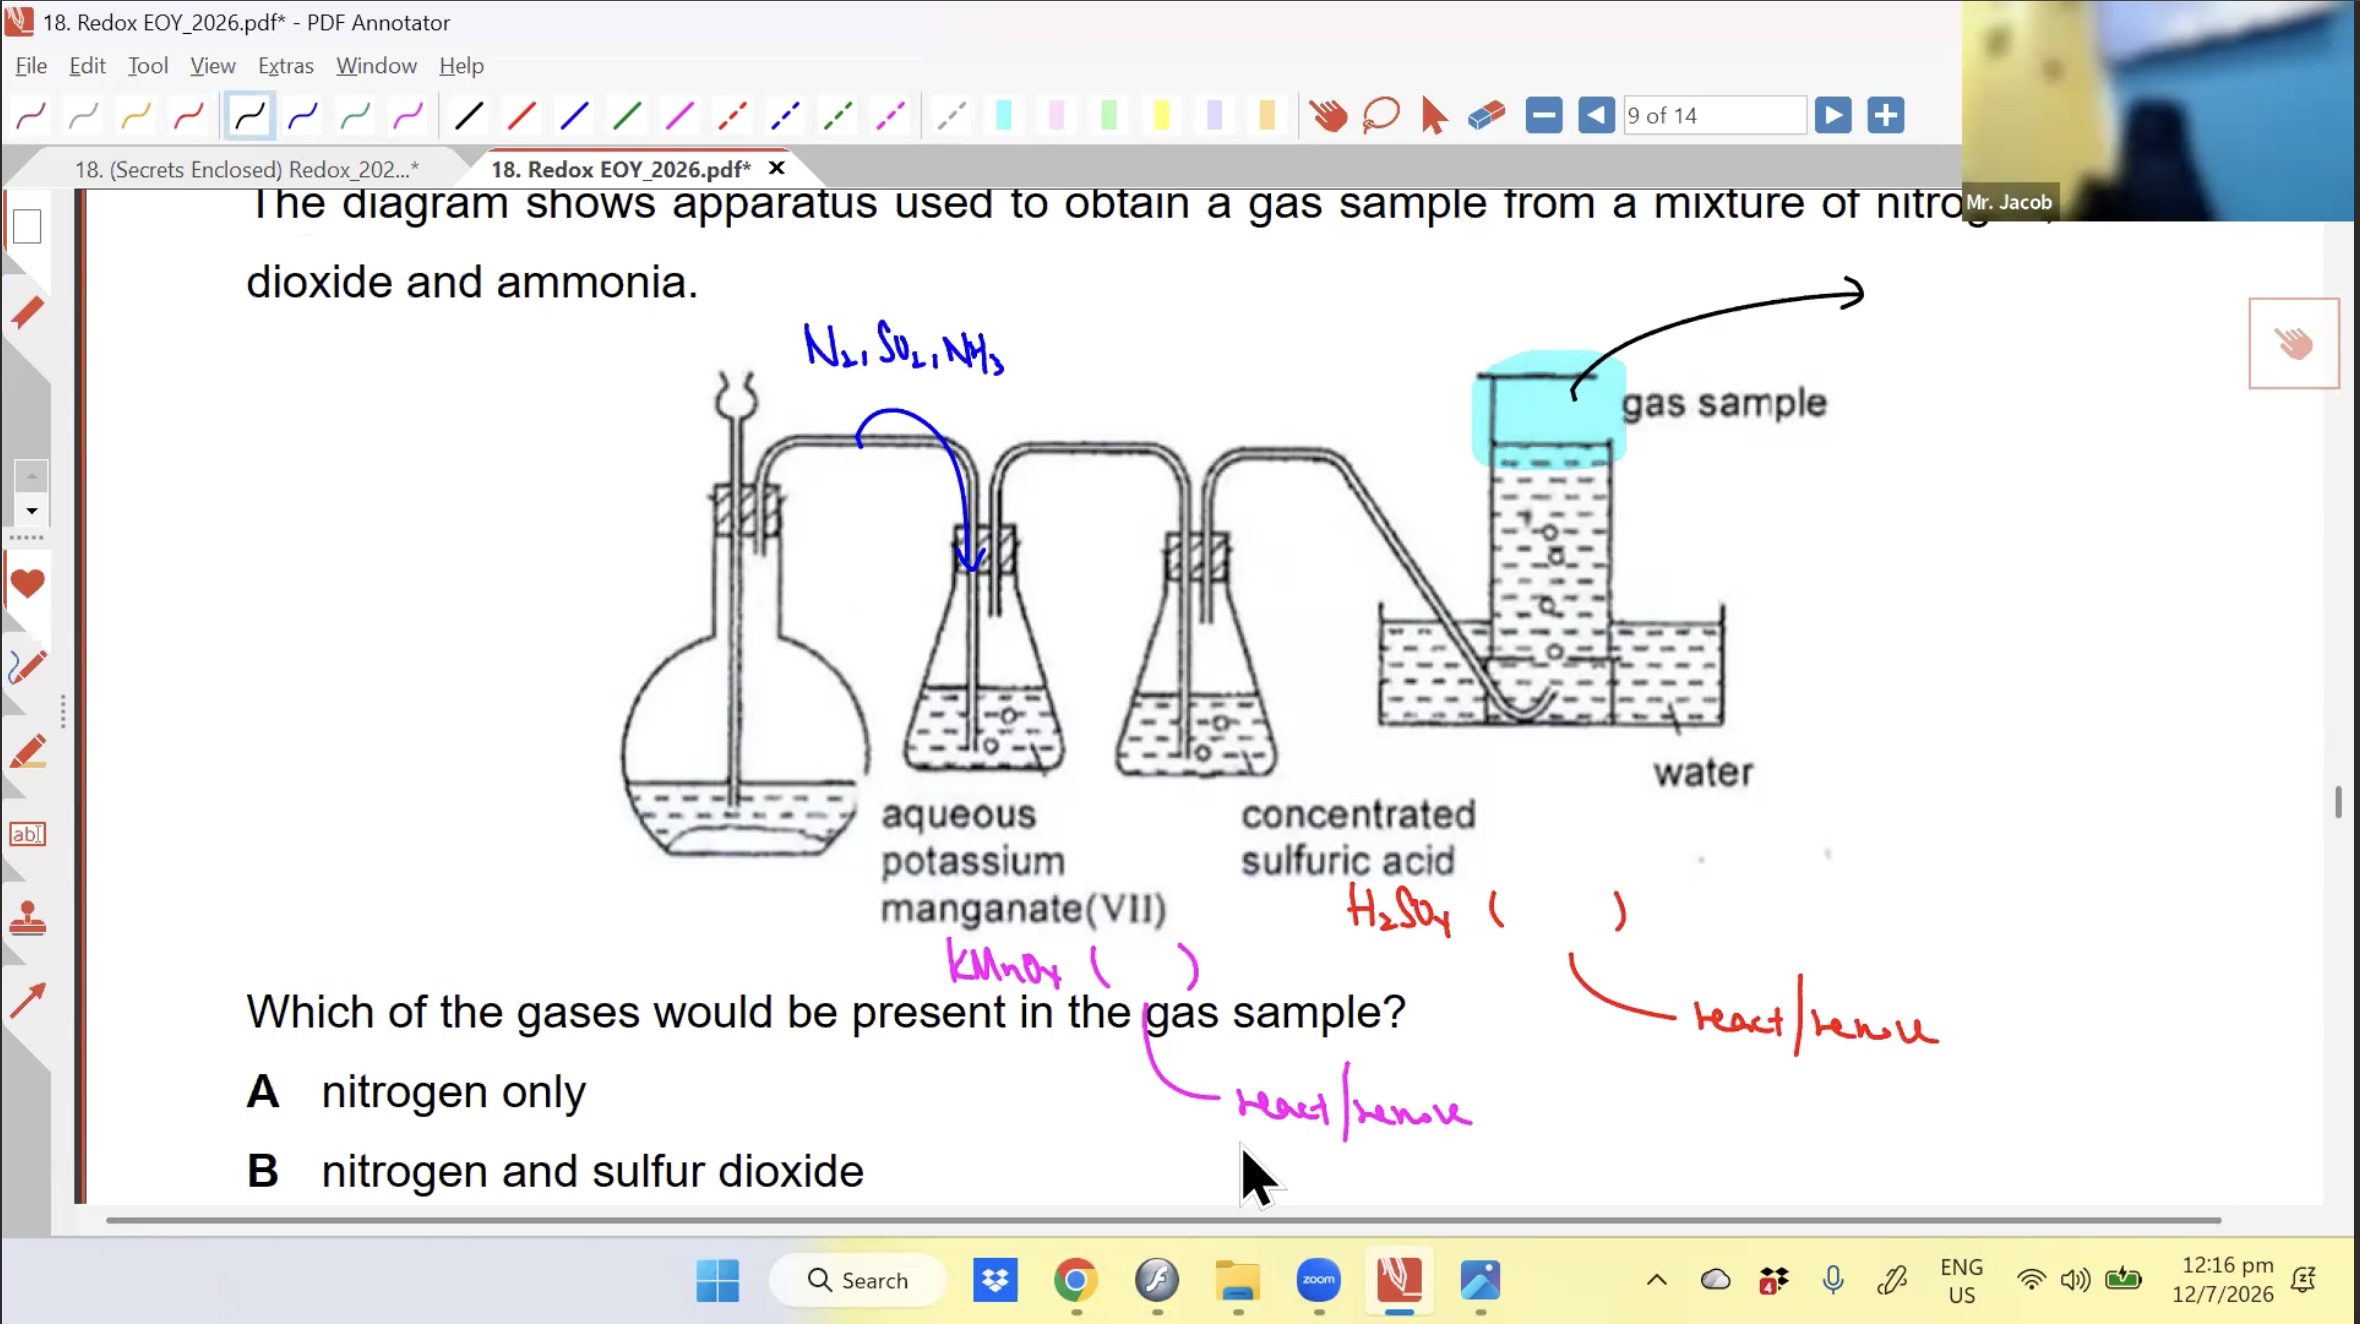Pick the cyan highlighter swatch
The width and height of the screenshot is (2360, 1324).
(1004, 116)
